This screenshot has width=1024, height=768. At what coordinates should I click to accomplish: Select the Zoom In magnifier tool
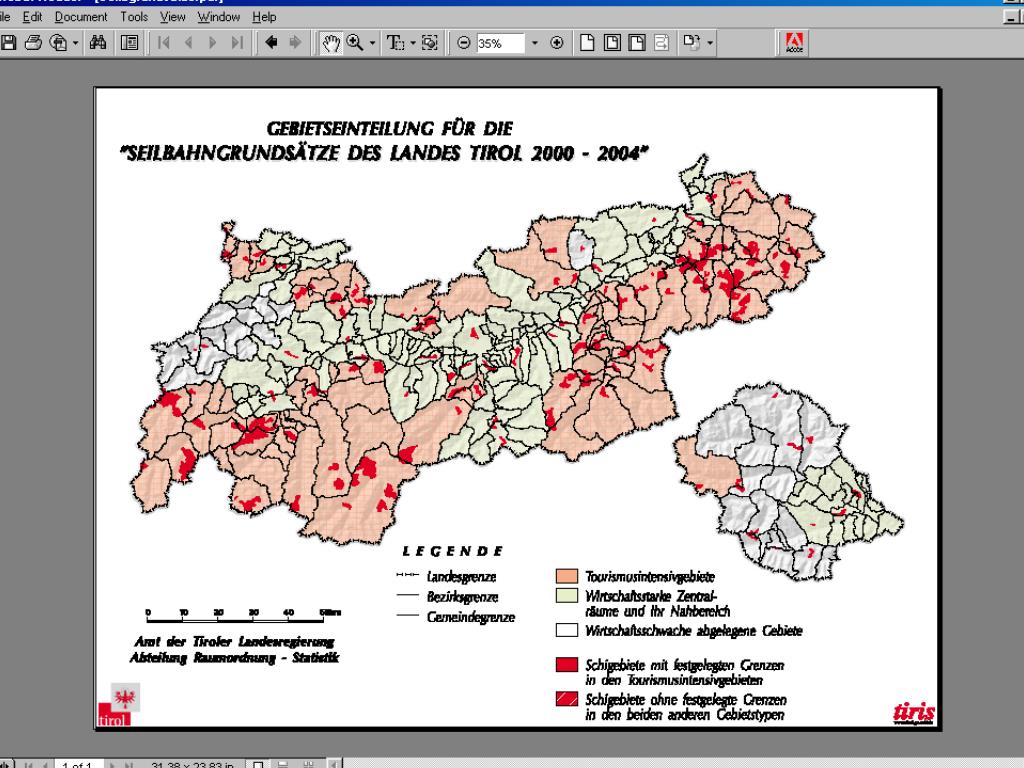pos(355,43)
